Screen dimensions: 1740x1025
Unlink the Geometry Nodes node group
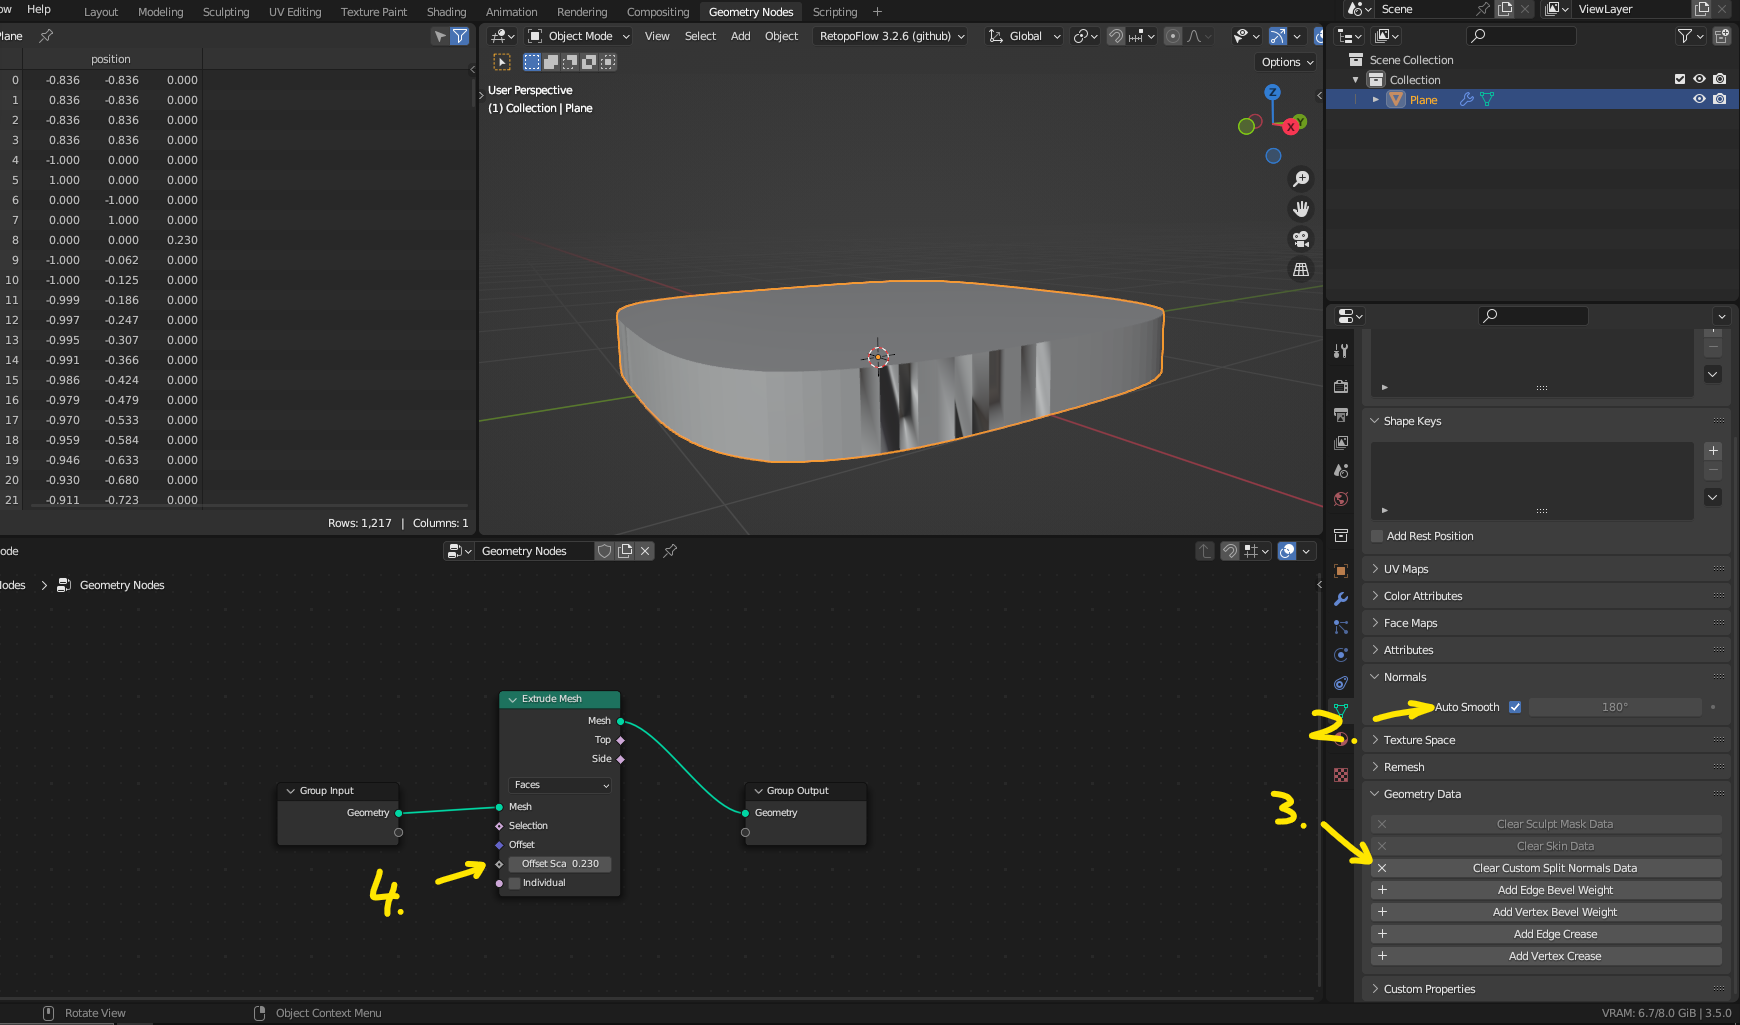click(645, 551)
